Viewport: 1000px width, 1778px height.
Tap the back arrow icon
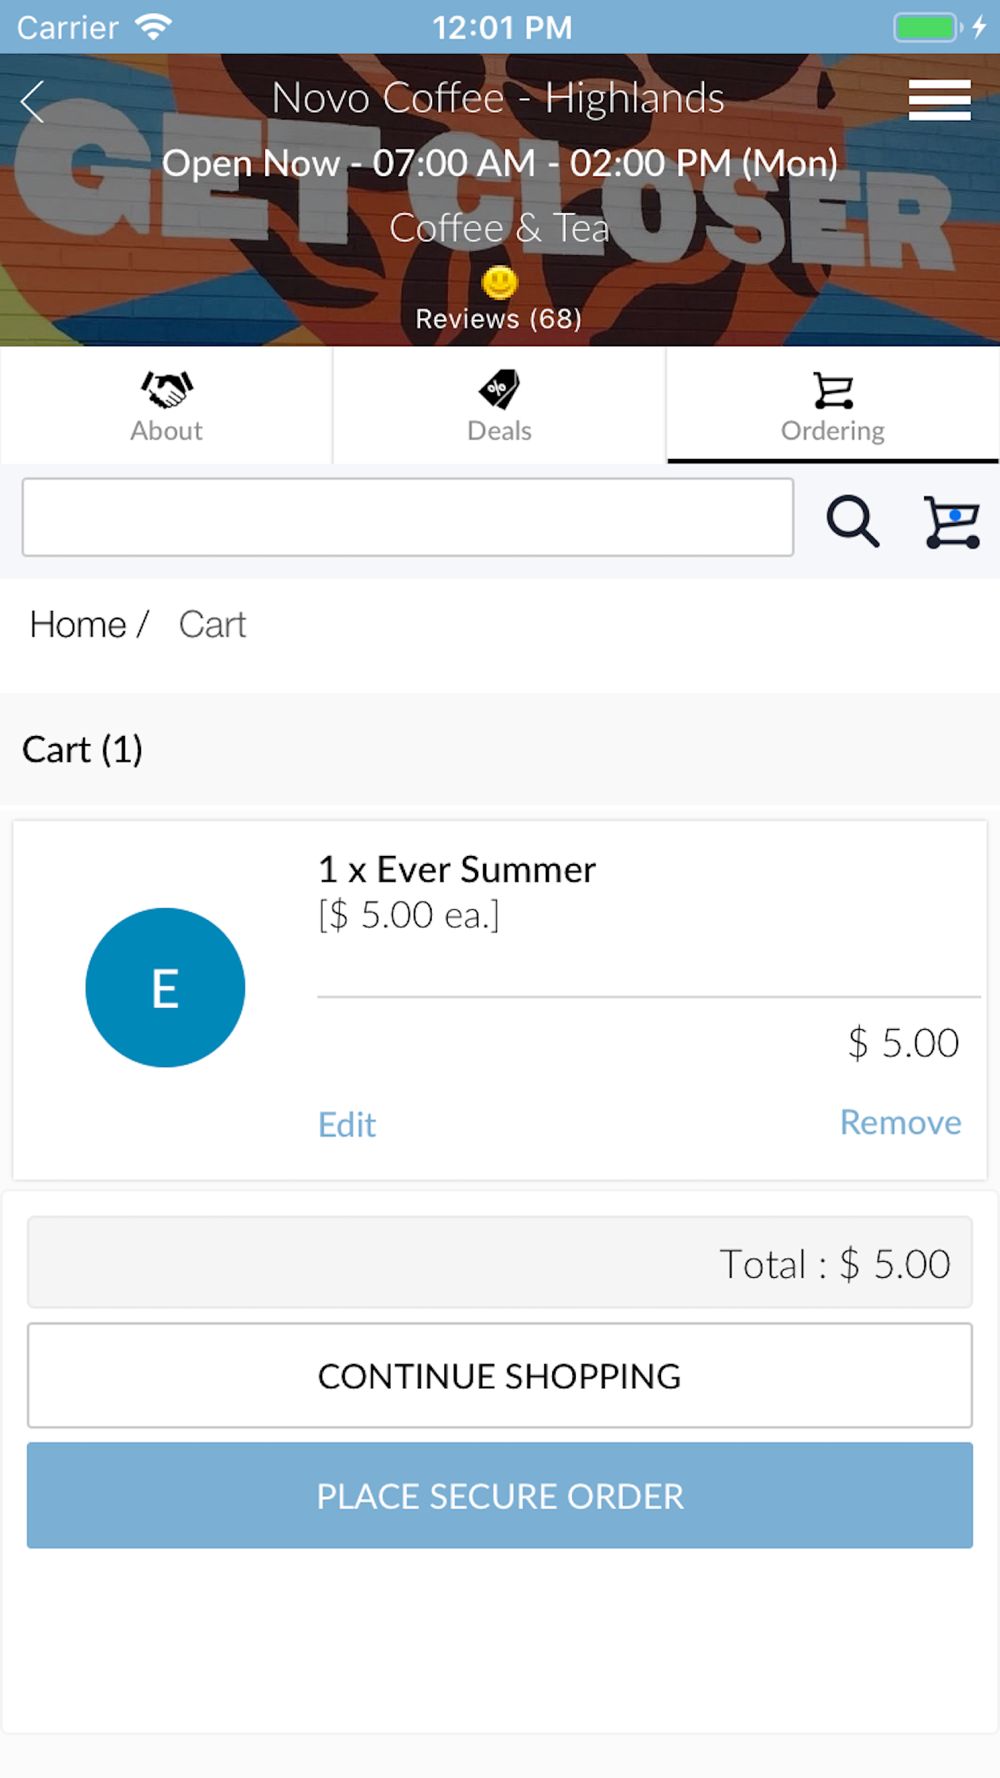(33, 101)
